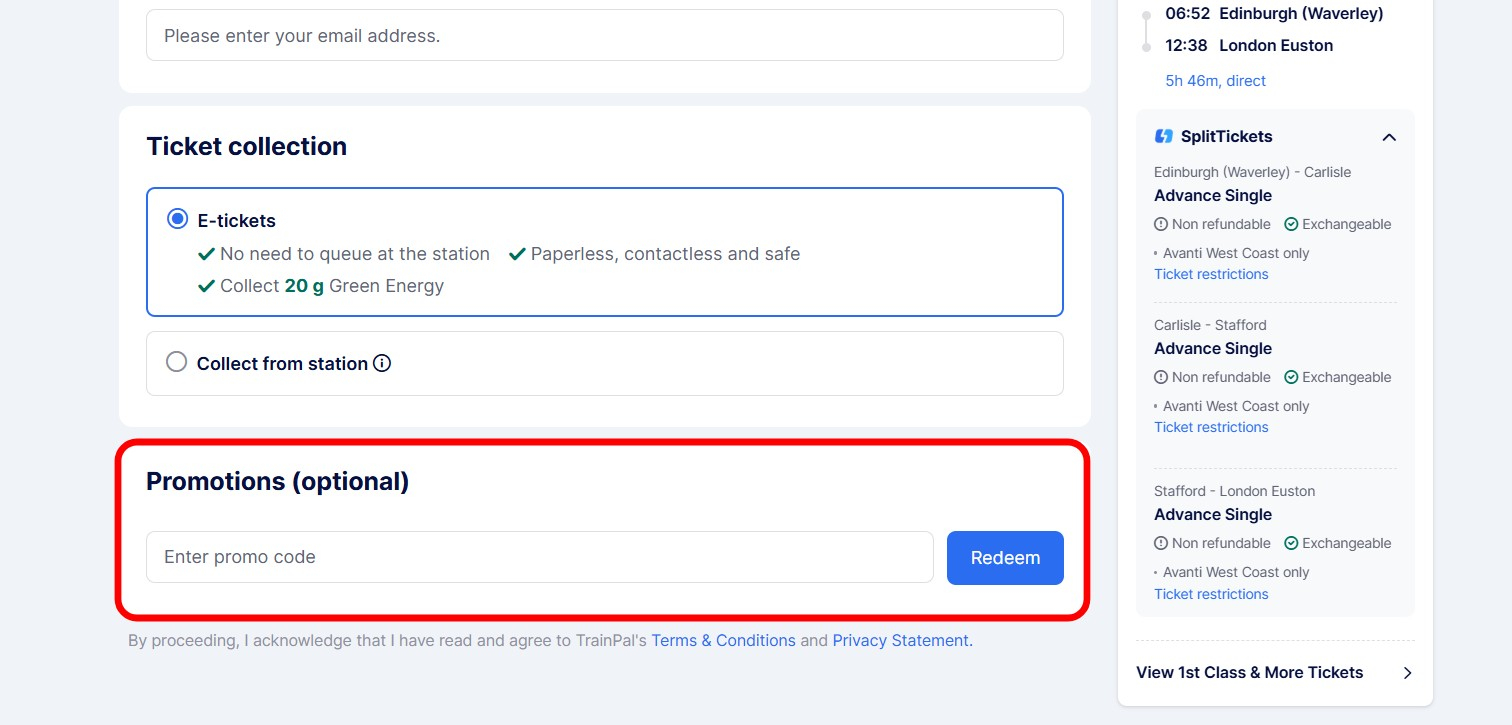Viewport: 1512px width, 725px height.
Task: Focus the Enter promo code field
Action: coord(540,557)
